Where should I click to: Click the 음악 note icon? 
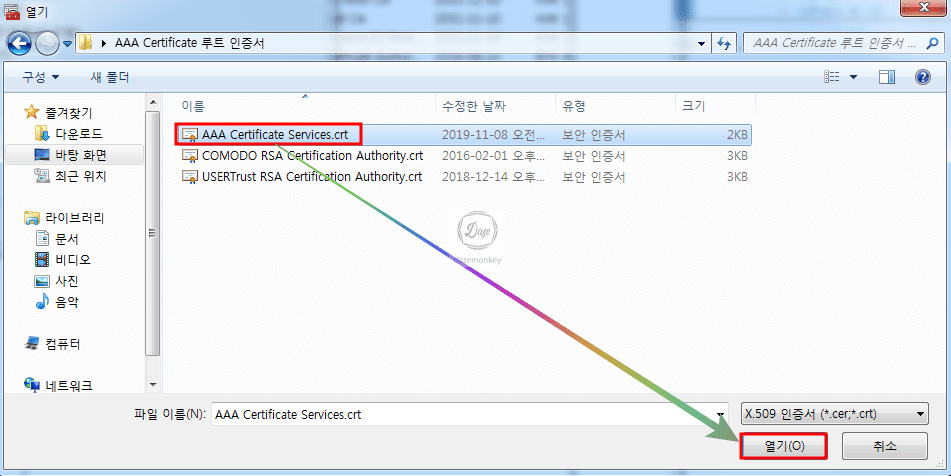42,301
